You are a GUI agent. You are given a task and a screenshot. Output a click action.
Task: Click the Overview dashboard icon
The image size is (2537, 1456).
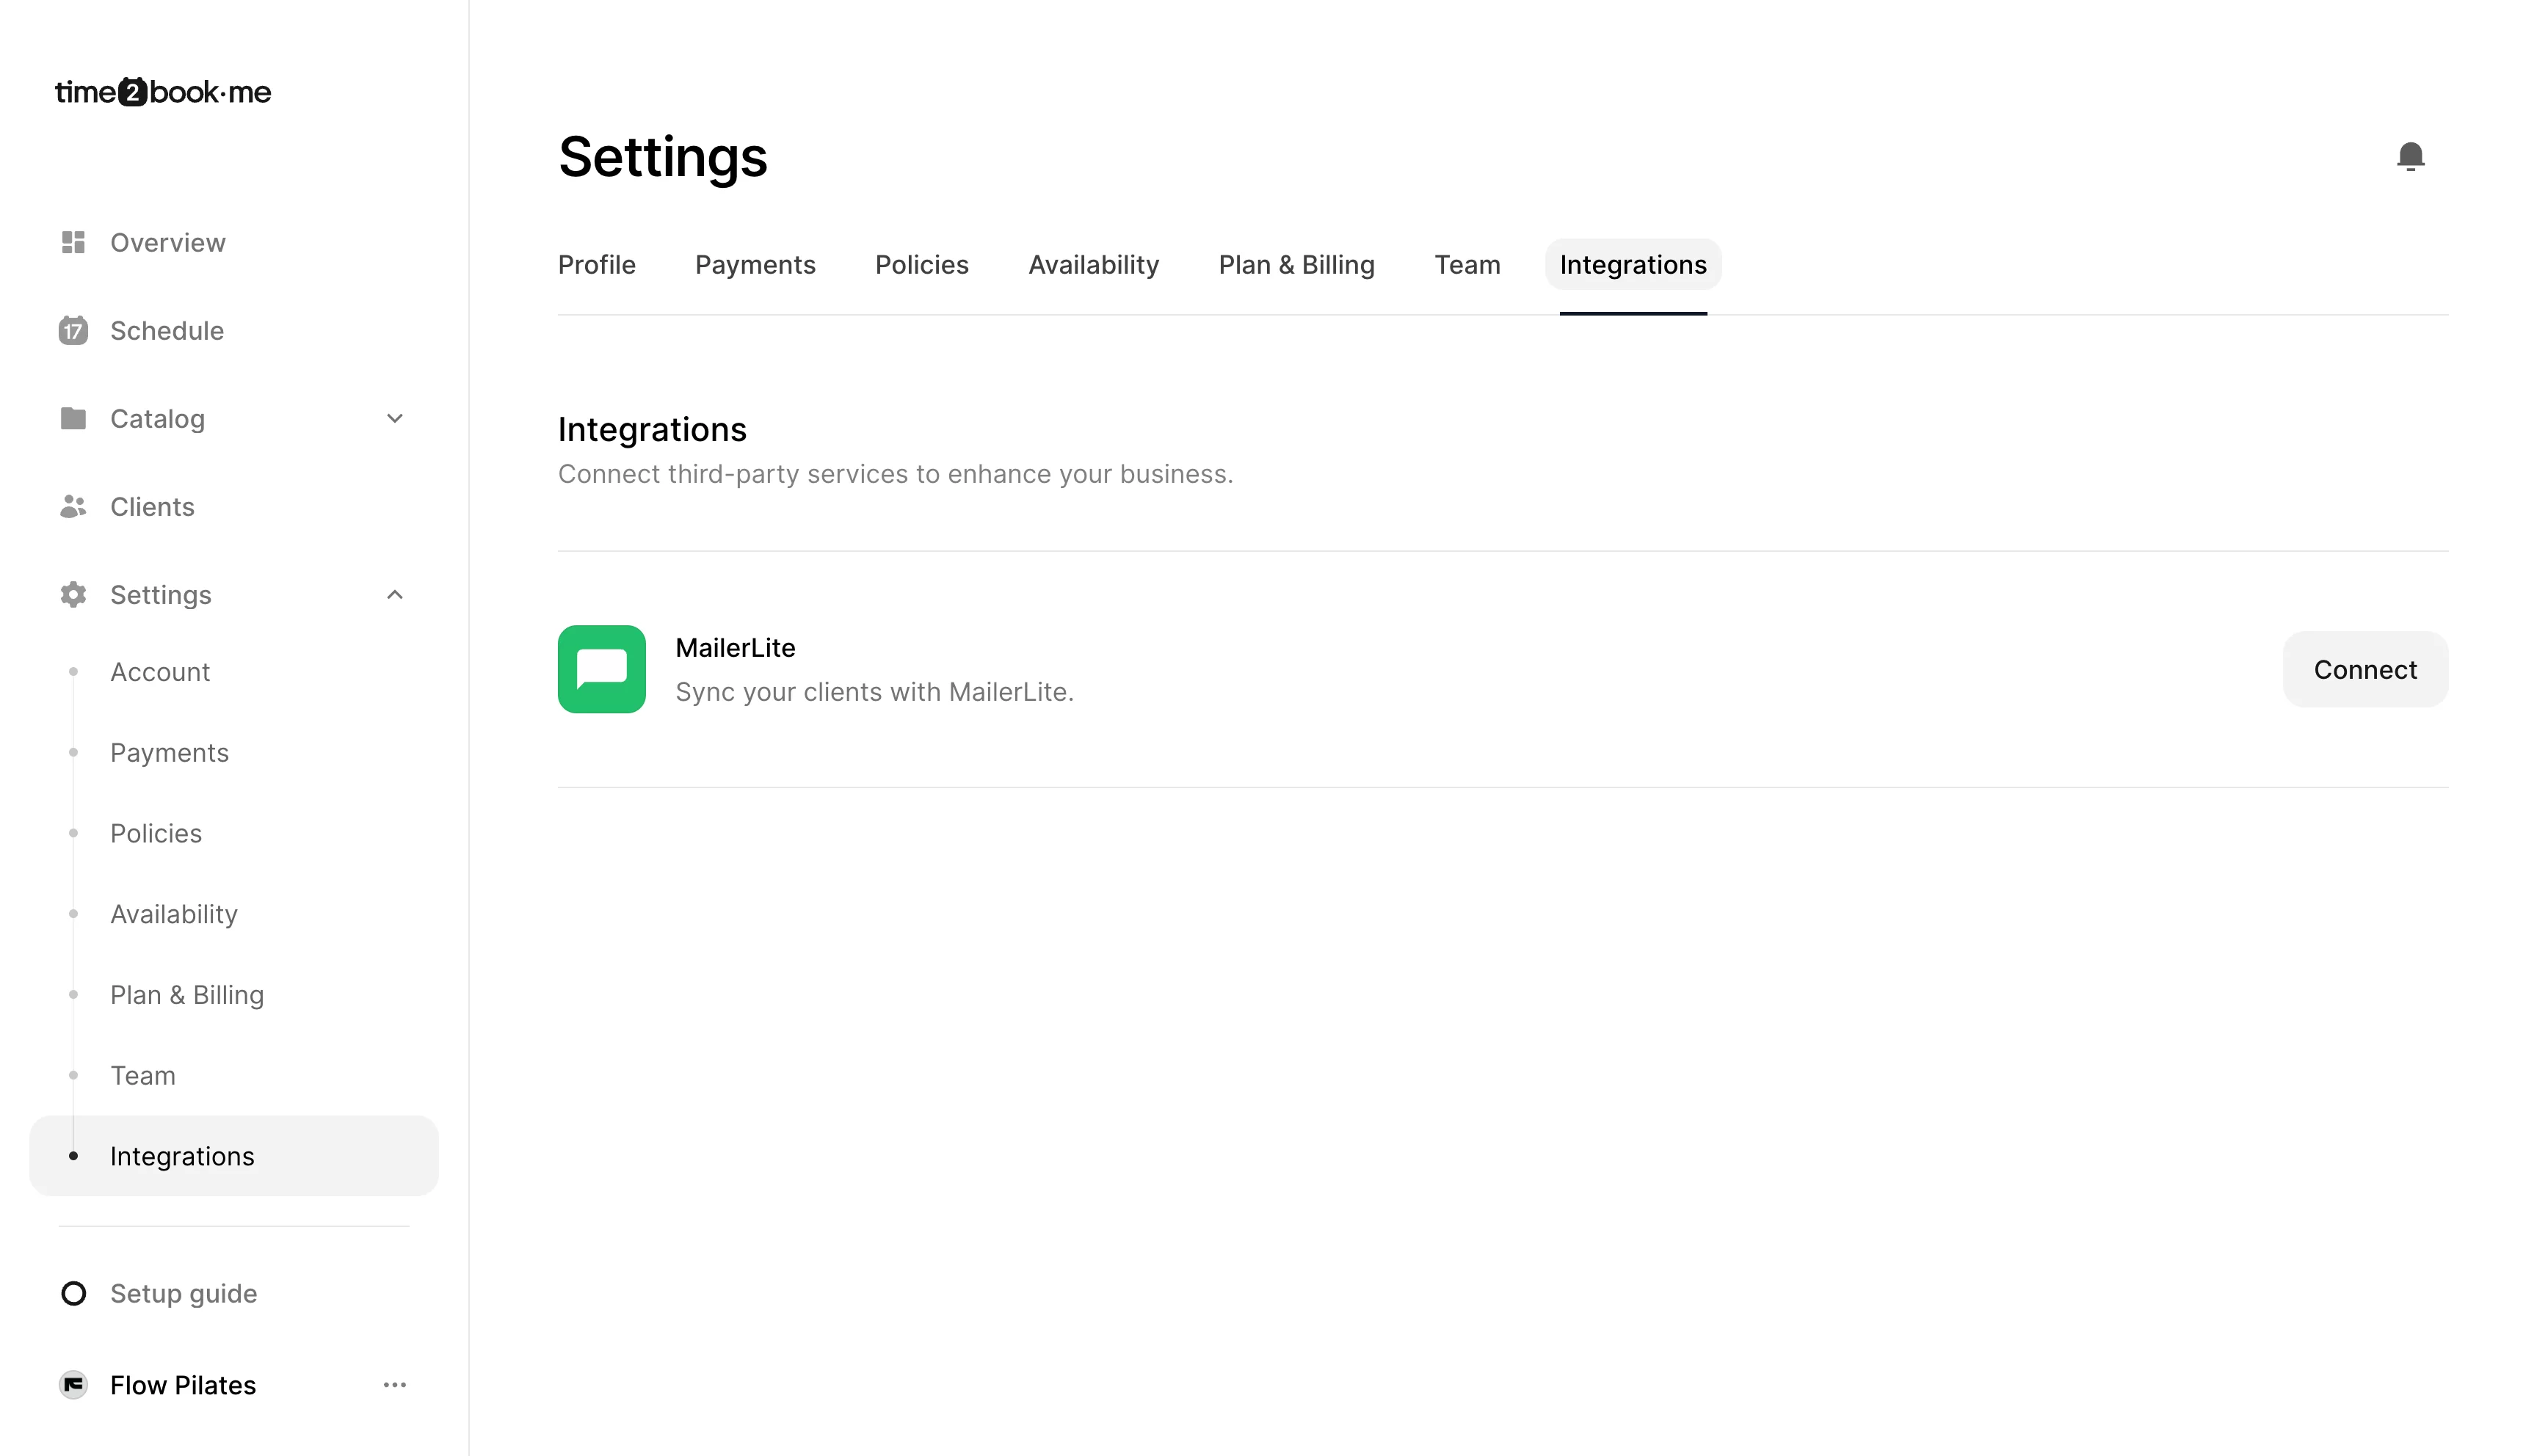click(x=73, y=243)
